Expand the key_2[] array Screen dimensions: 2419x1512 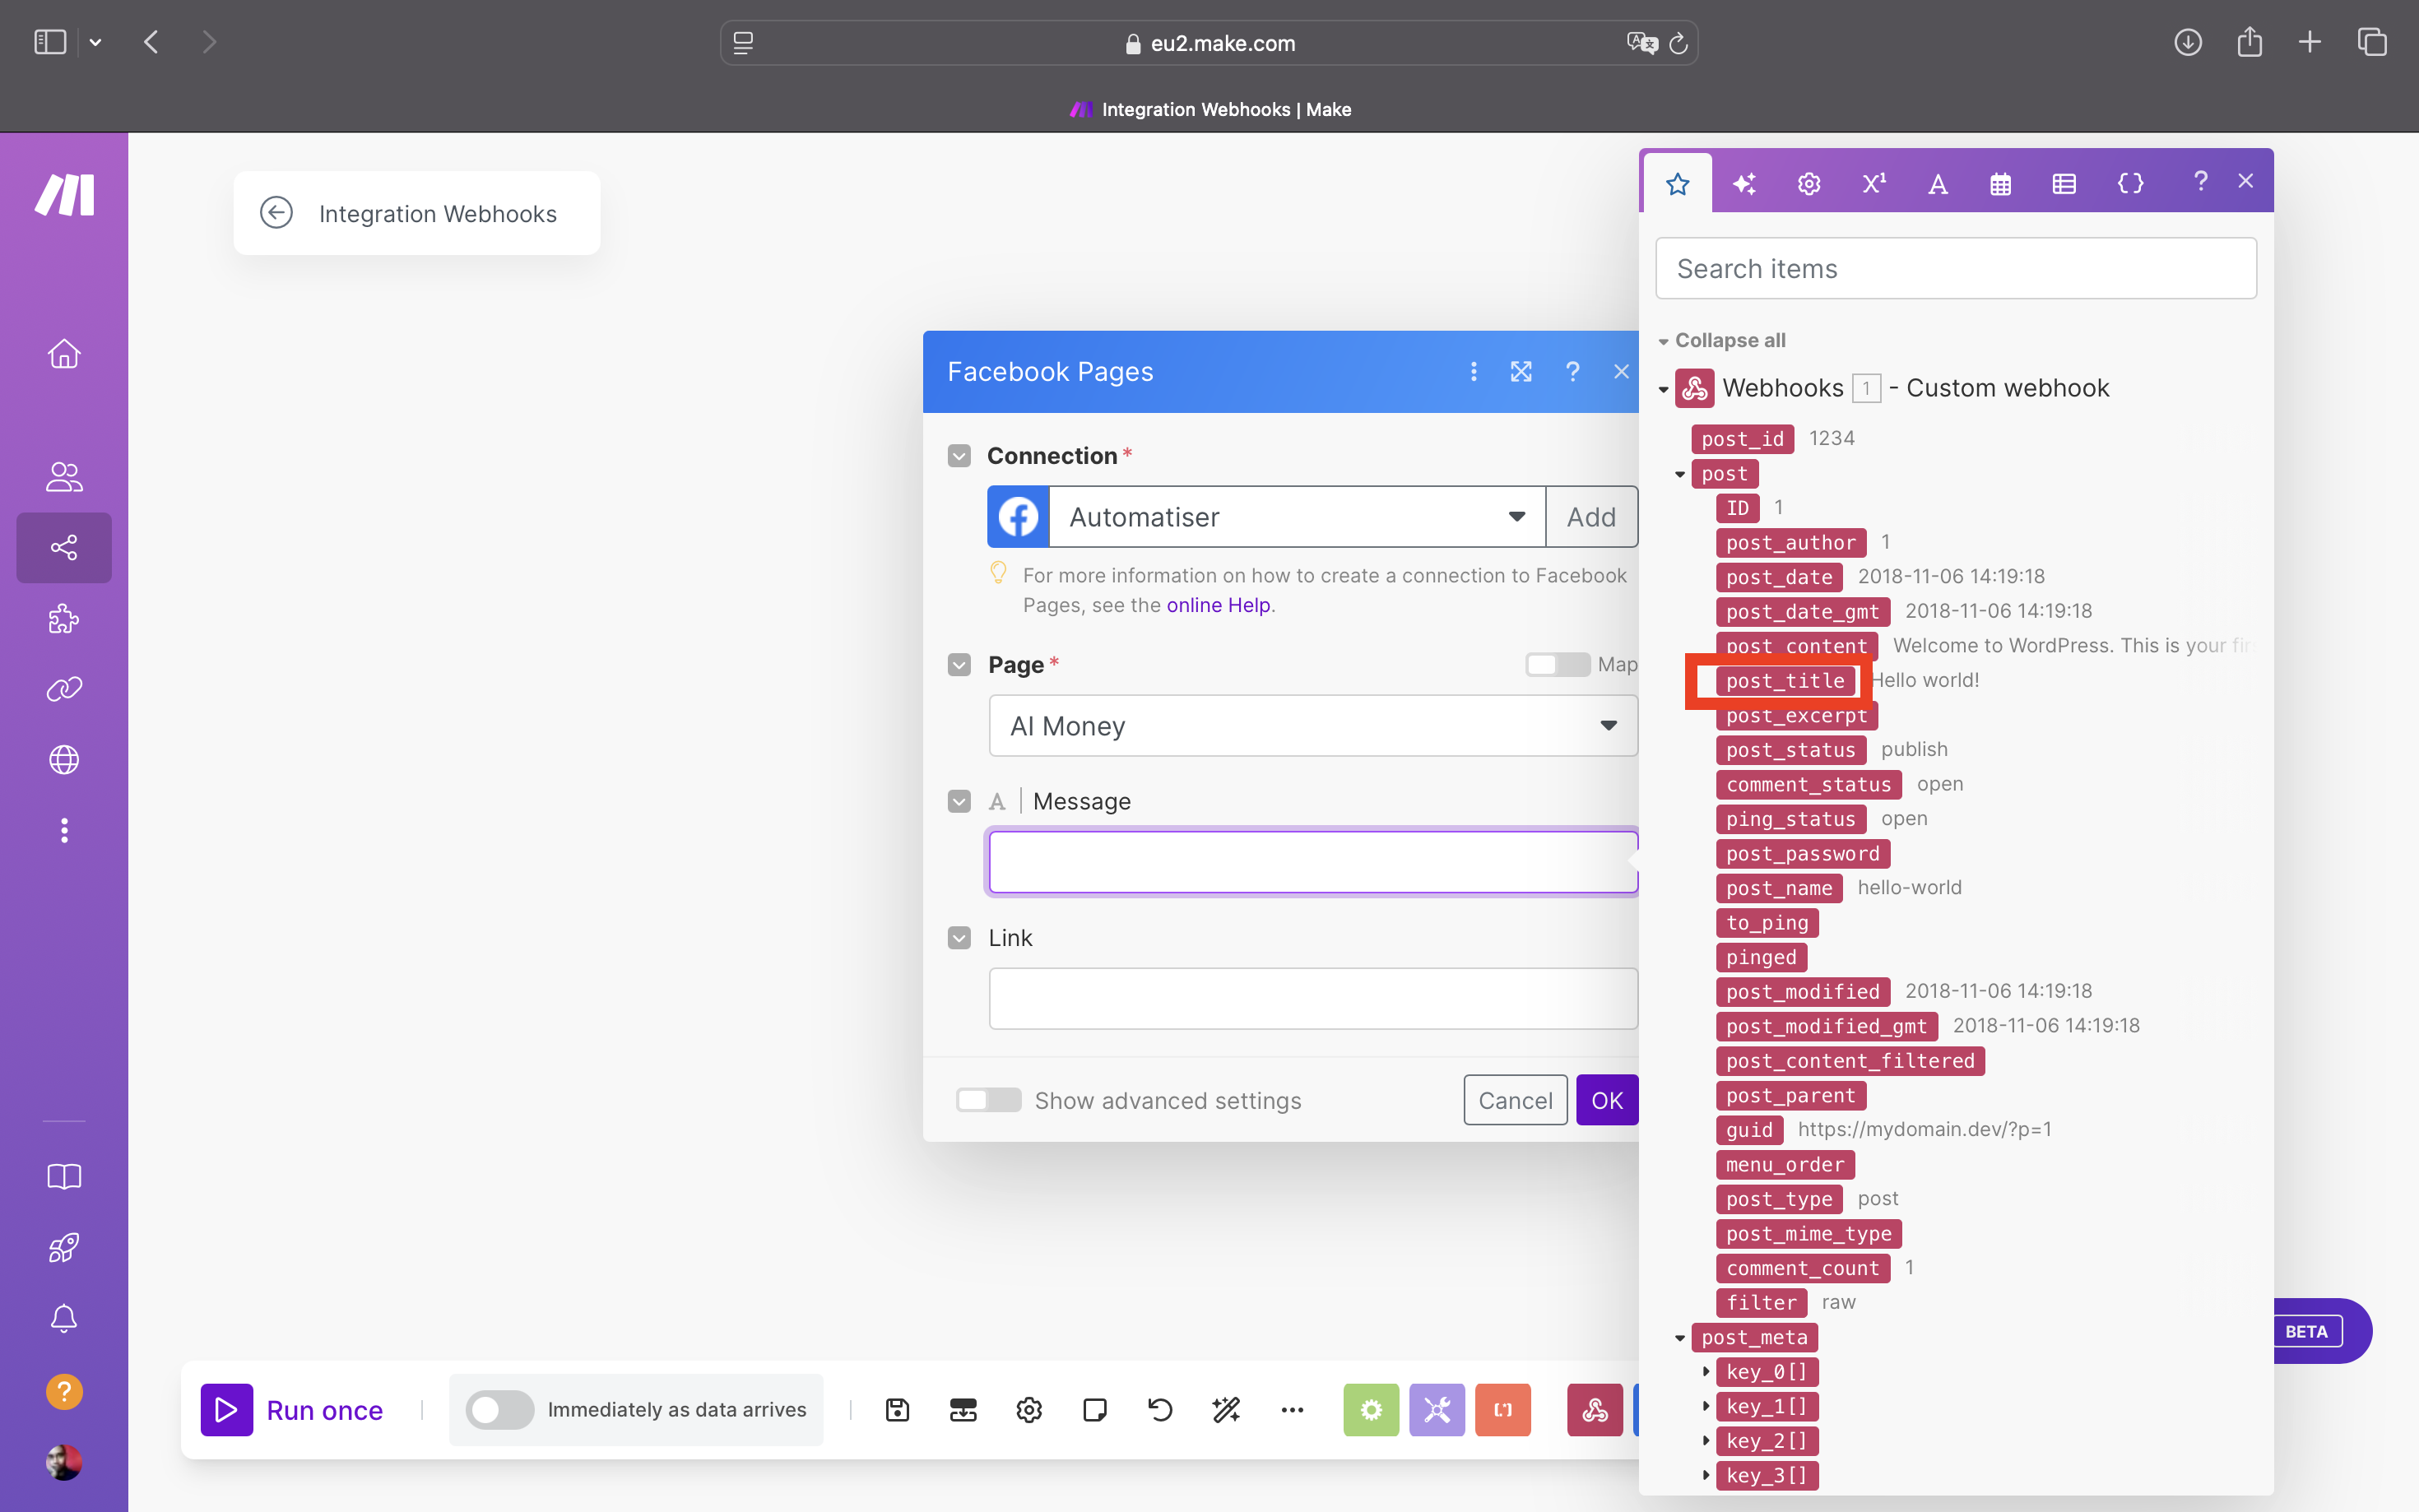coord(1706,1441)
